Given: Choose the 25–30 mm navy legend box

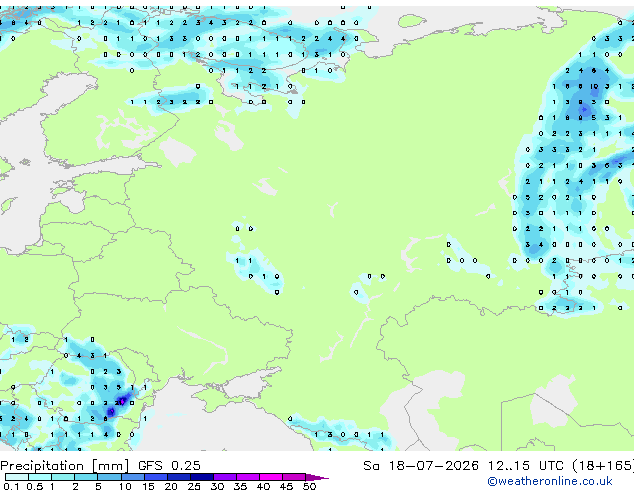Looking at the screenshot, I should pos(202,477).
